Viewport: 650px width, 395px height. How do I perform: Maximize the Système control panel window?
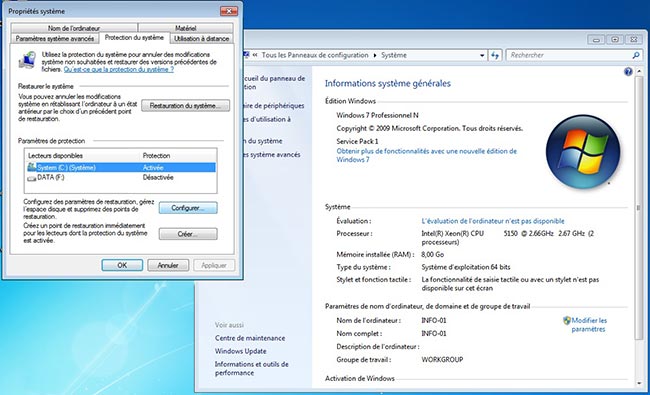click(615, 40)
